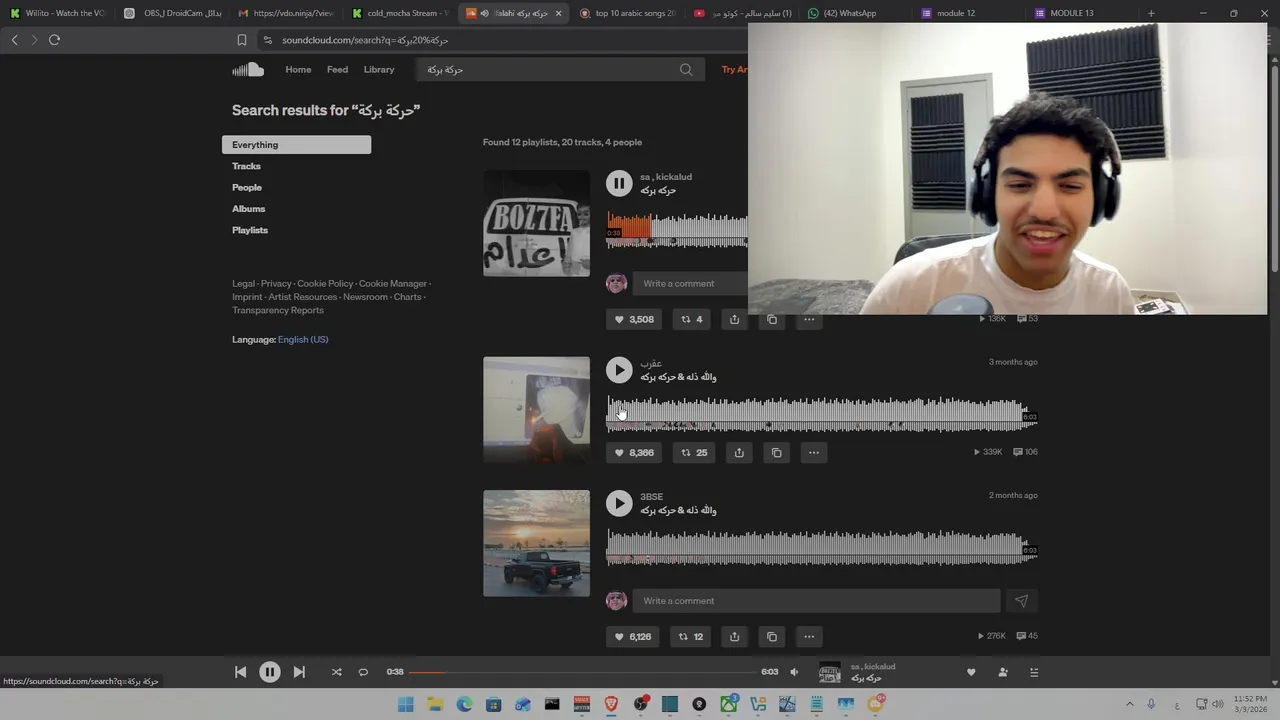Screen dimensions: 1280x720
Task: Seek on the bottom player progress bar
Action: pyautogui.click(x=583, y=672)
